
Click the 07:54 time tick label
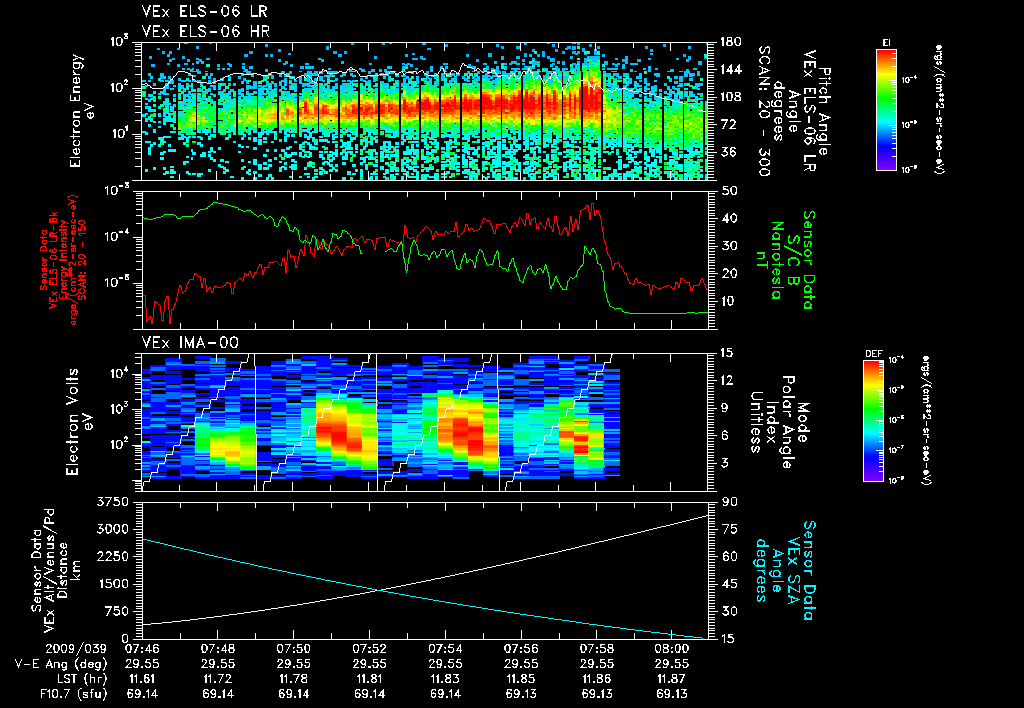point(445,649)
